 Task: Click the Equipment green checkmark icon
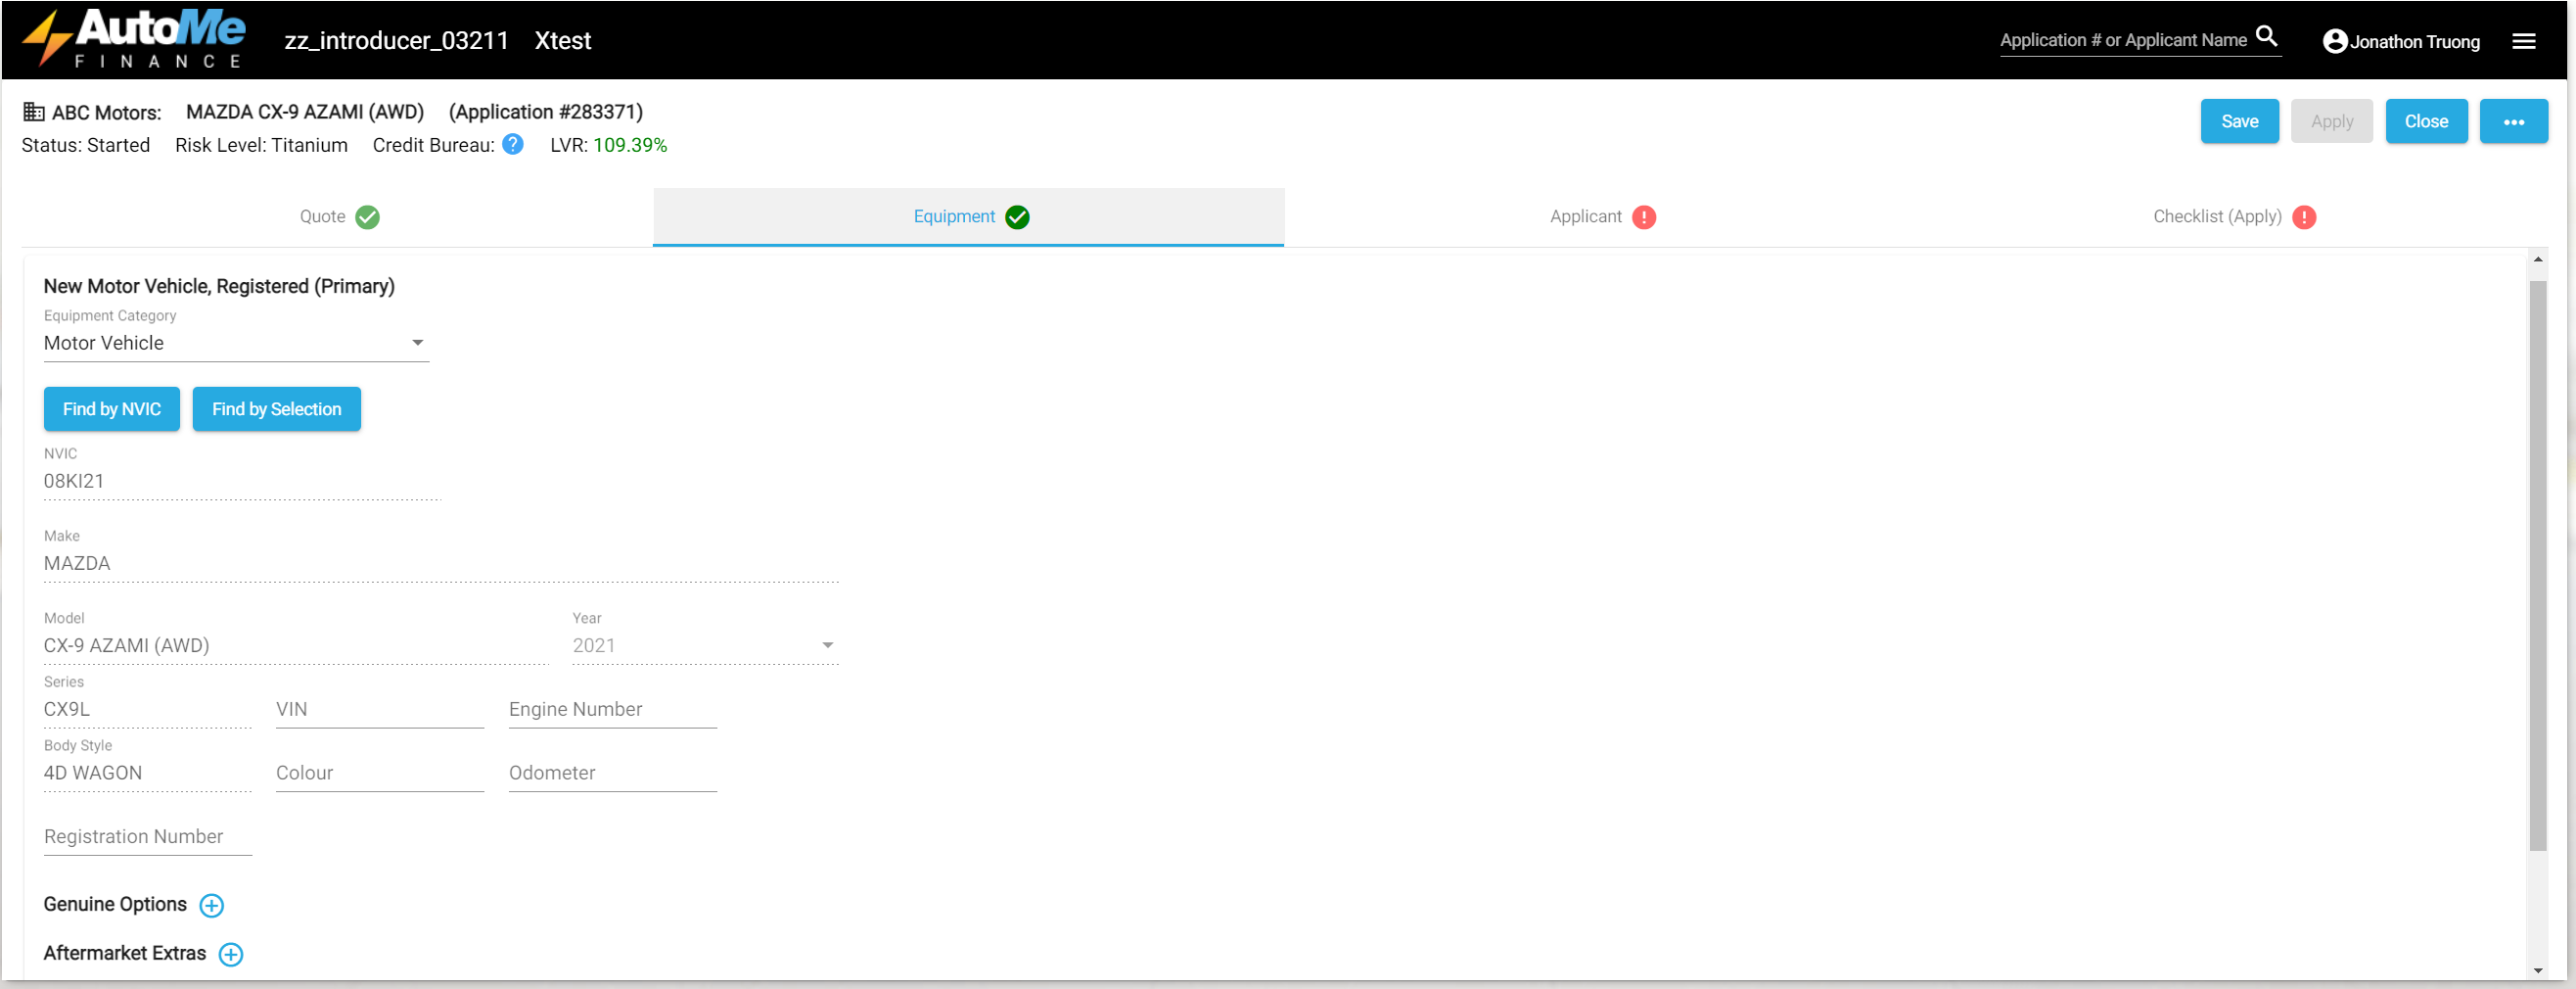tap(1017, 217)
